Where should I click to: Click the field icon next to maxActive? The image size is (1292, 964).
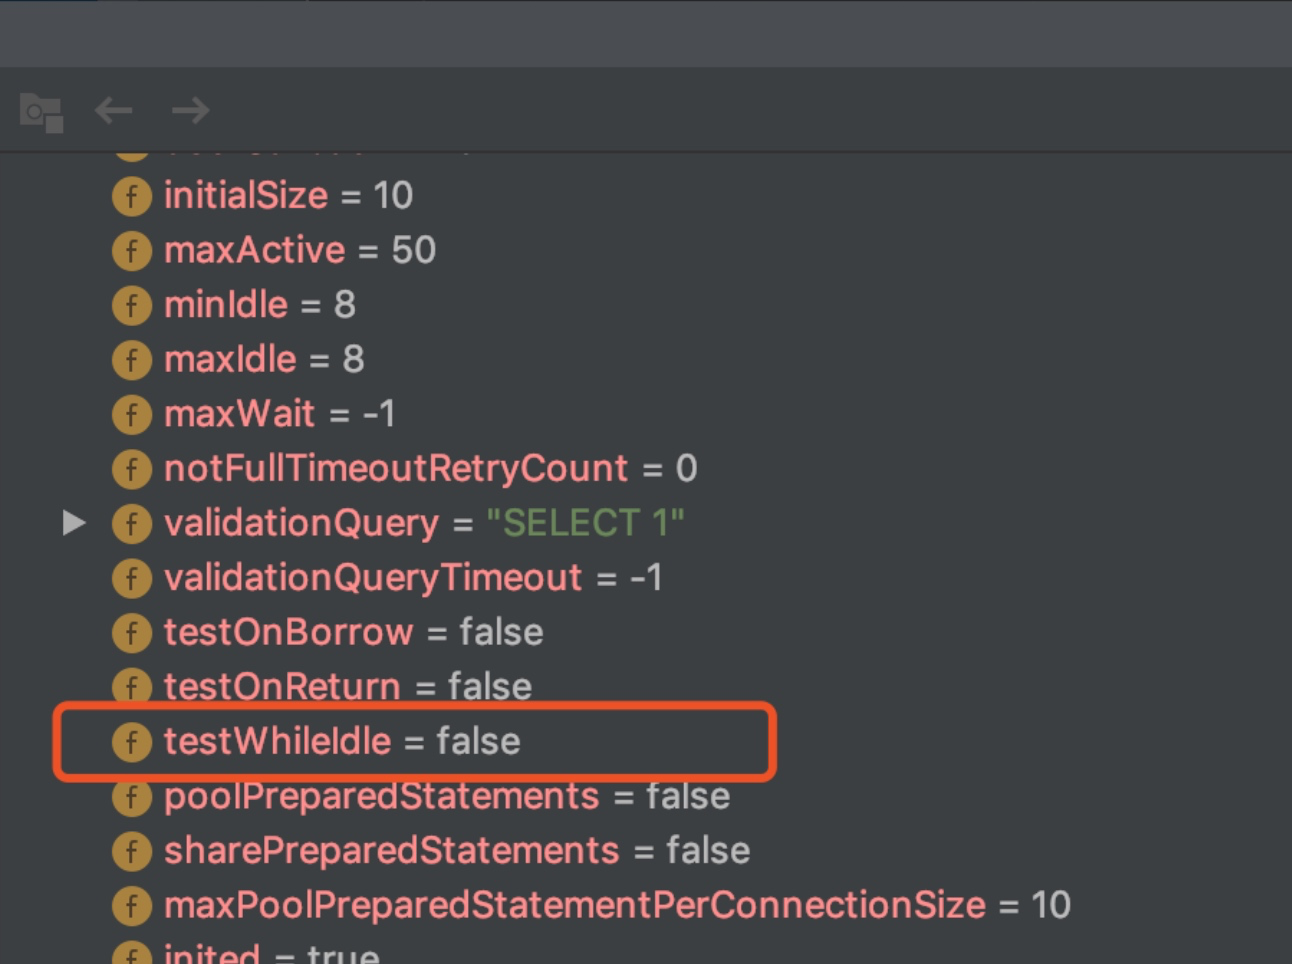click(x=132, y=251)
